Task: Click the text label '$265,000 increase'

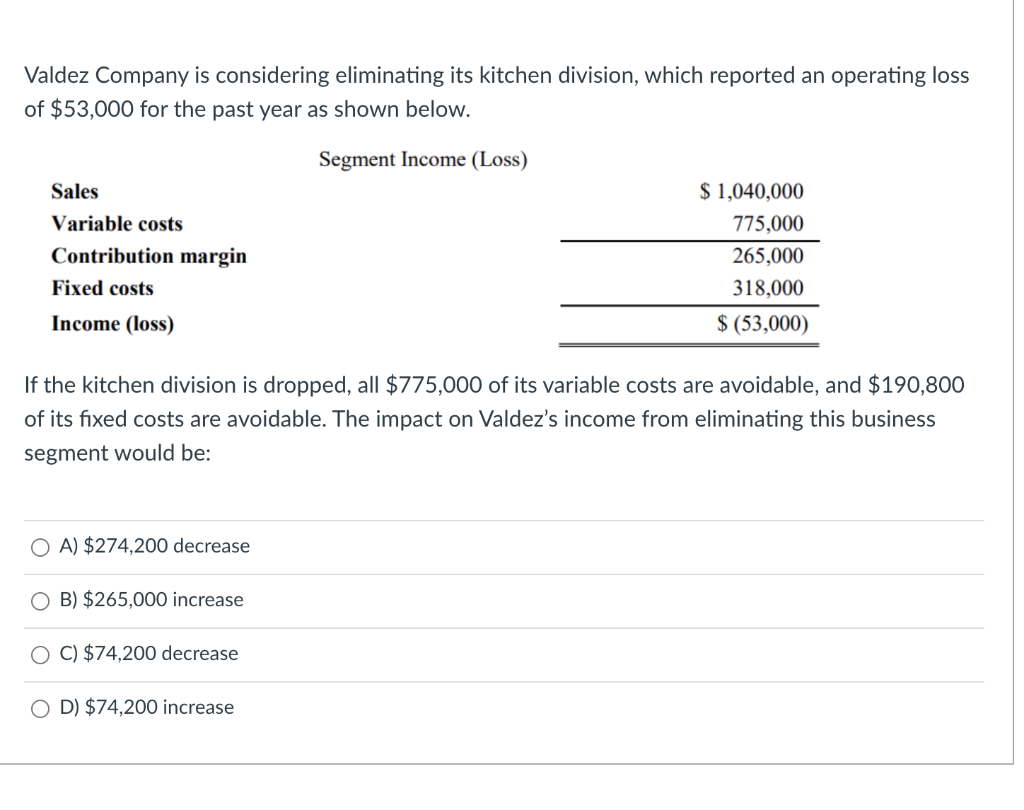Action: point(165,600)
